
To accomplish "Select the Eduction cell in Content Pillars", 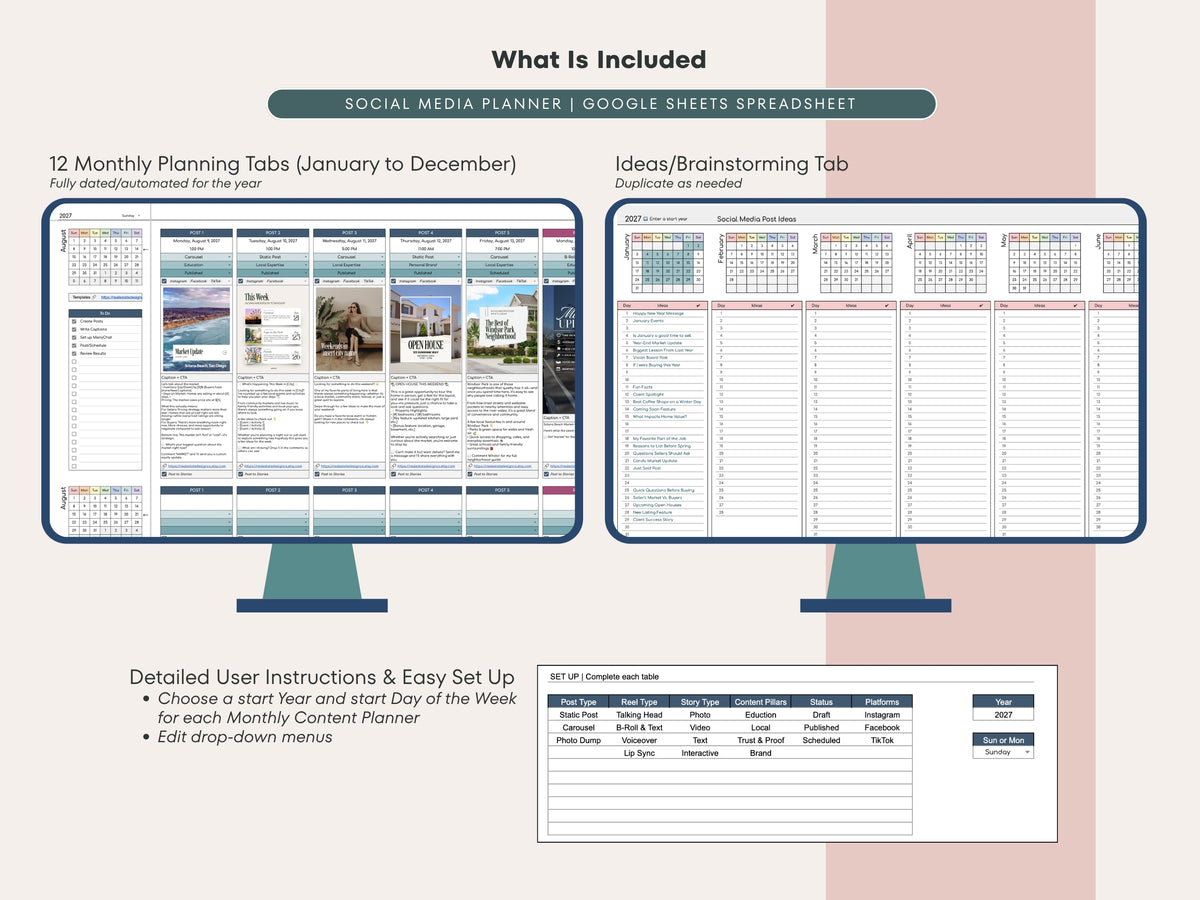I will tap(760, 715).
